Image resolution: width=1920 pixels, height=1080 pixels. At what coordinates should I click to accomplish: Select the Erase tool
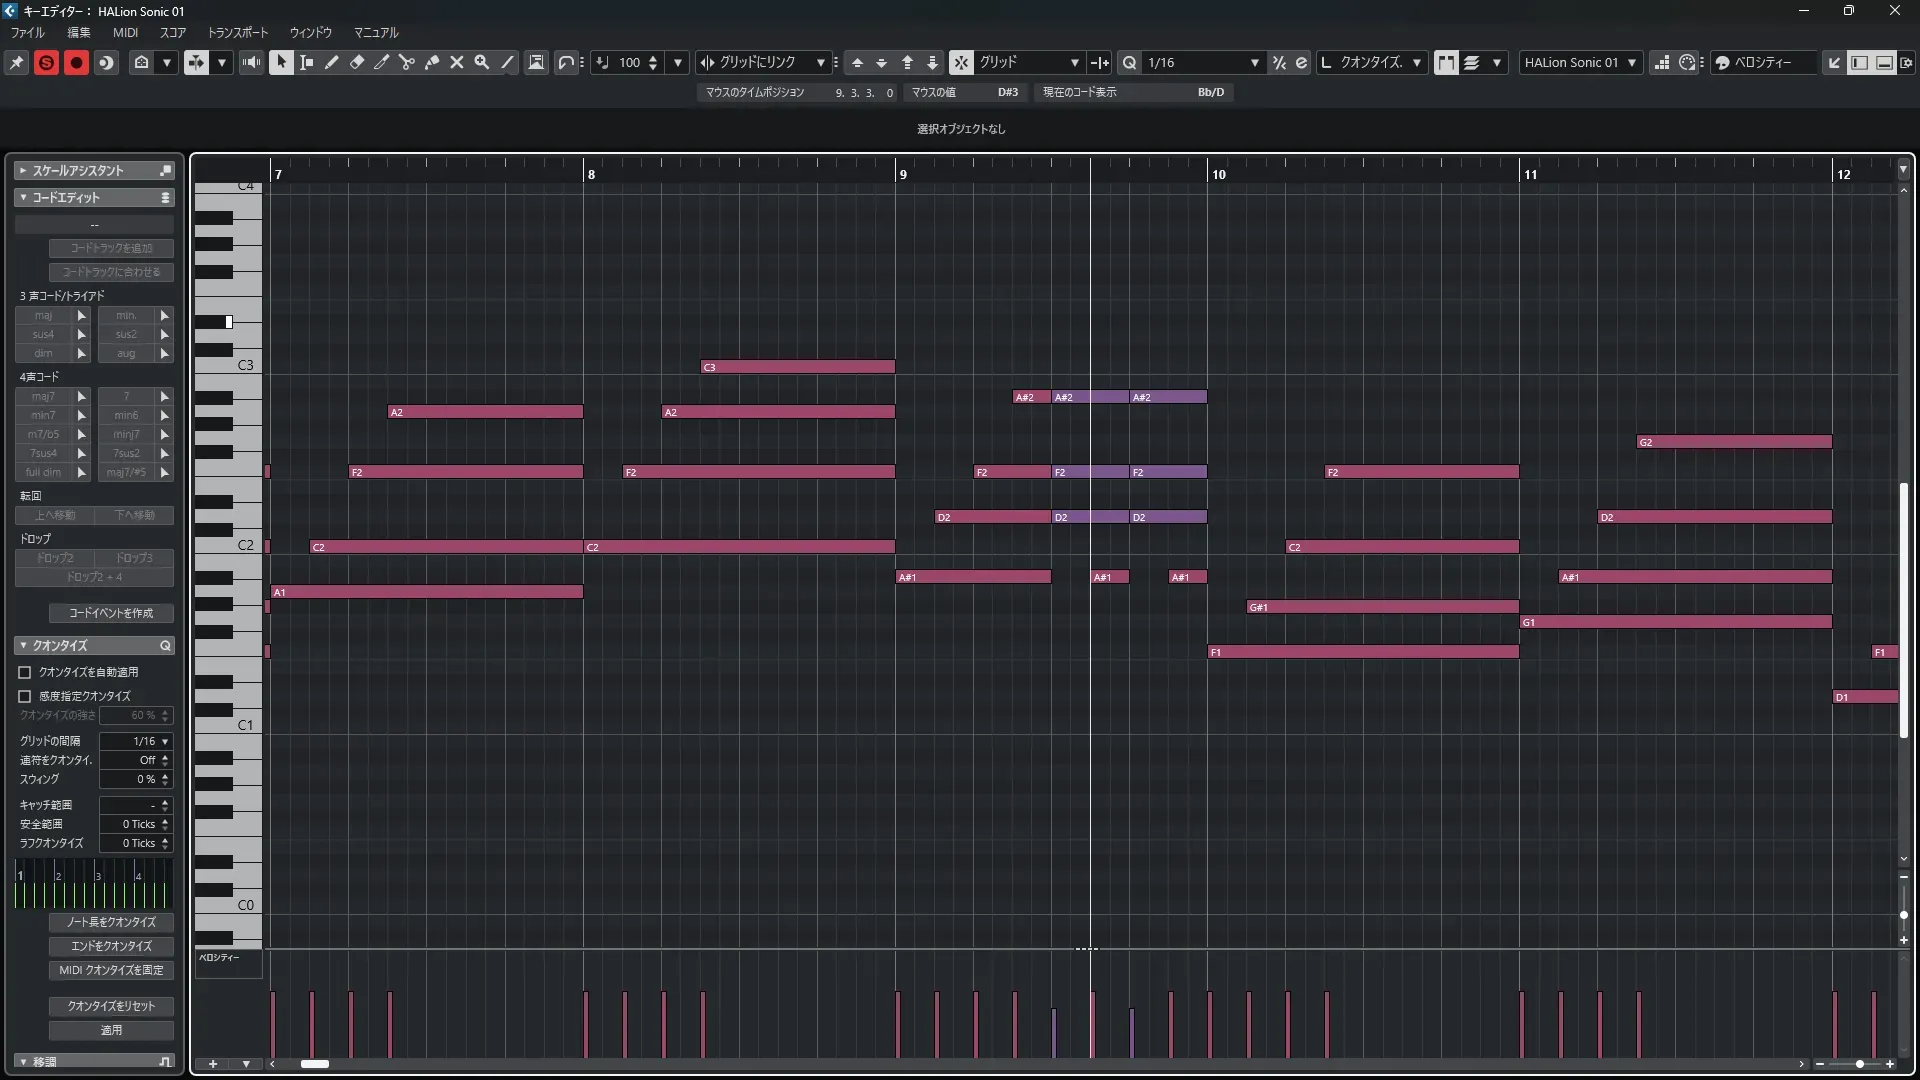357,62
